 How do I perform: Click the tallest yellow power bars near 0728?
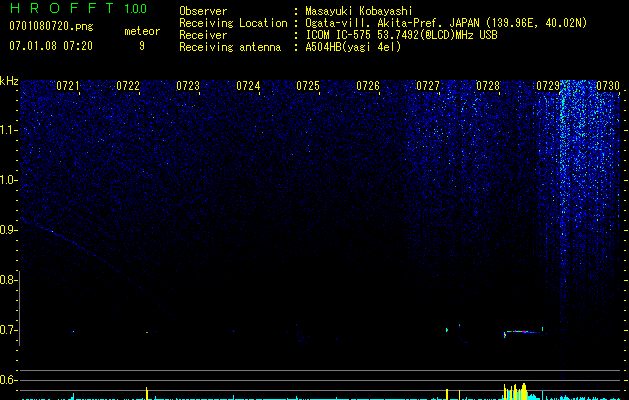(515, 392)
